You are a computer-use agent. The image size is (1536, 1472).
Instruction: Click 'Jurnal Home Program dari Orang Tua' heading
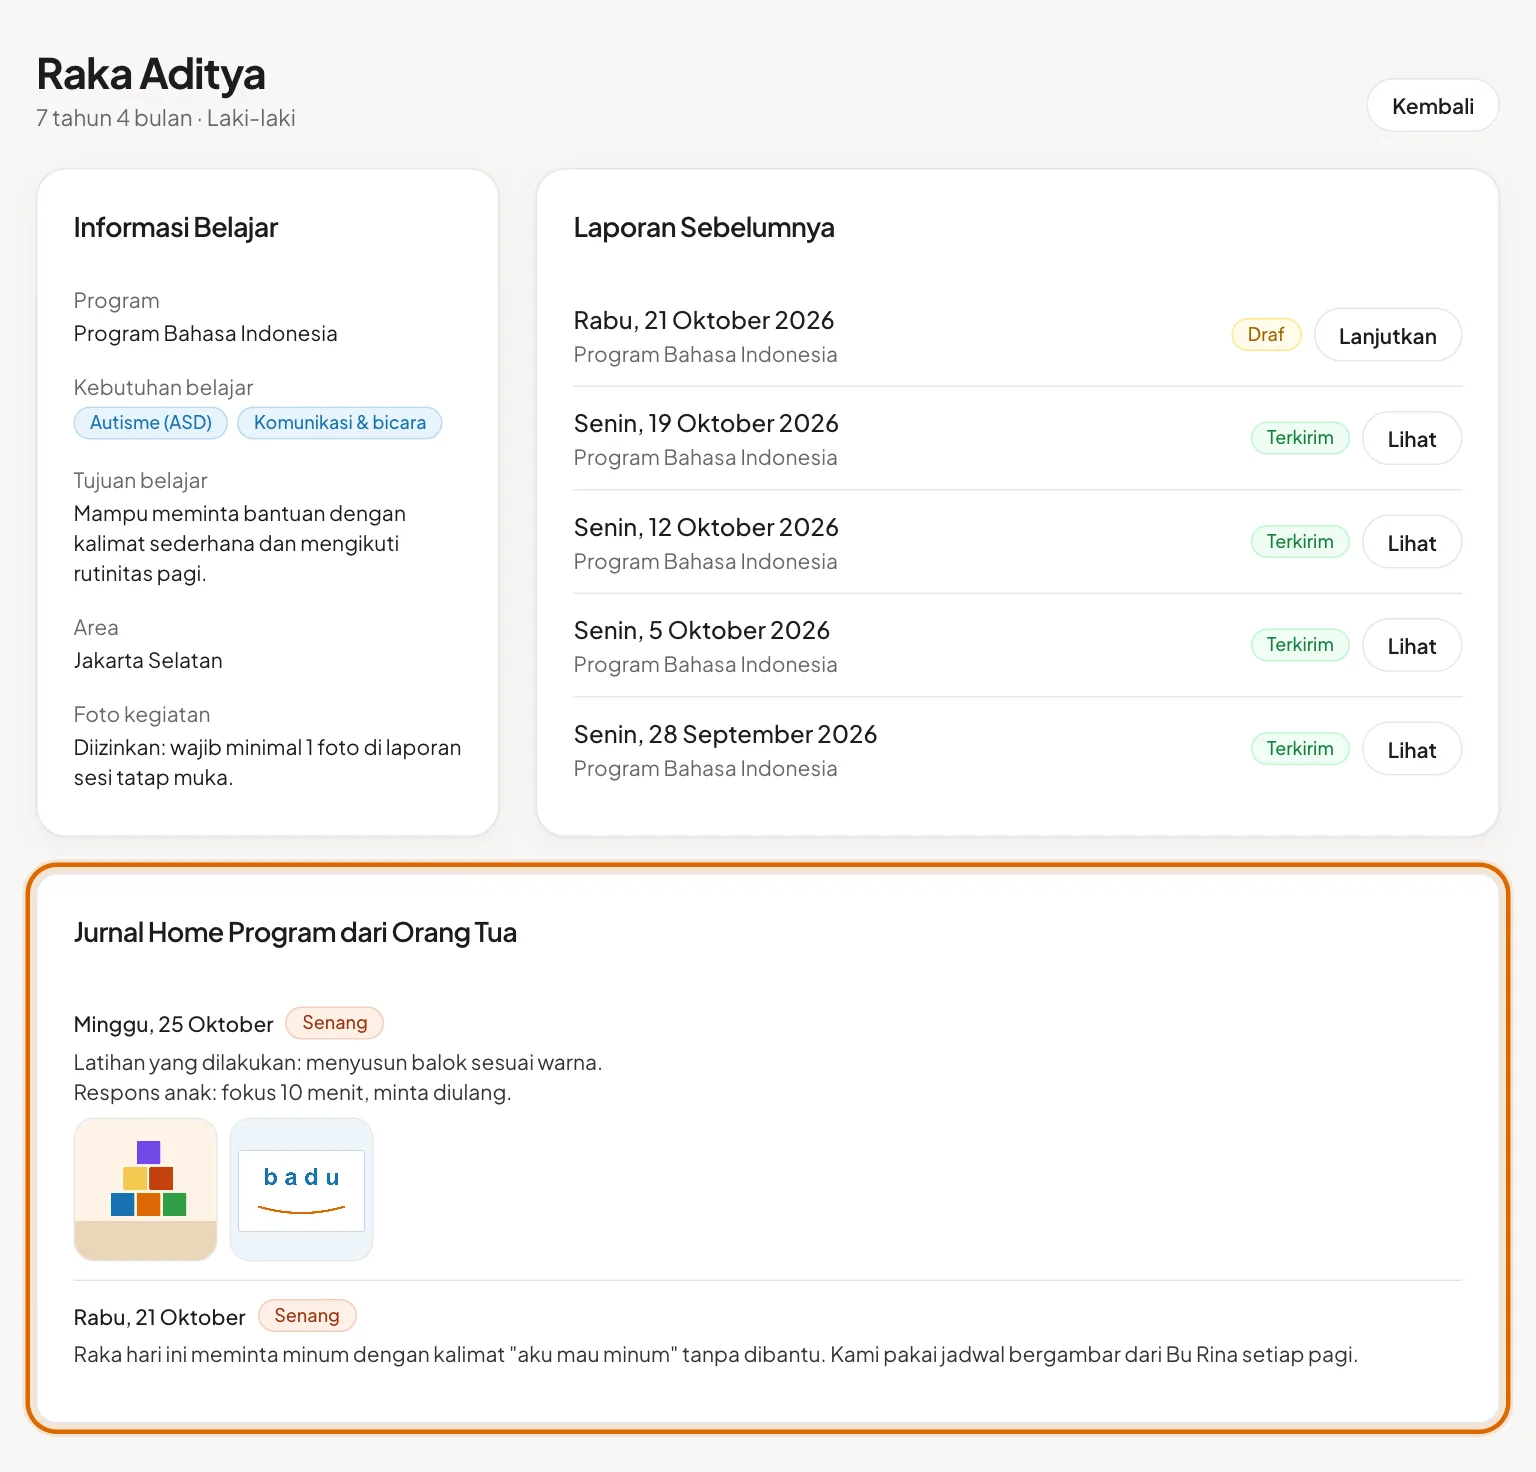[295, 932]
